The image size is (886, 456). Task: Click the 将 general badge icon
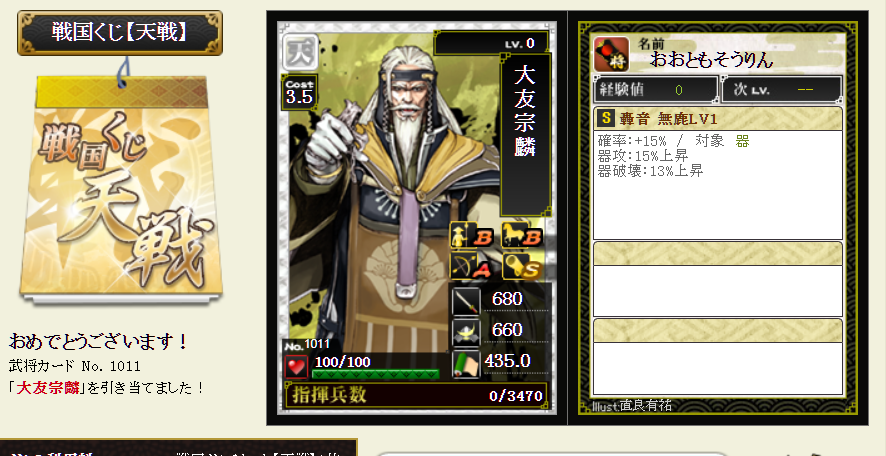pos(612,55)
